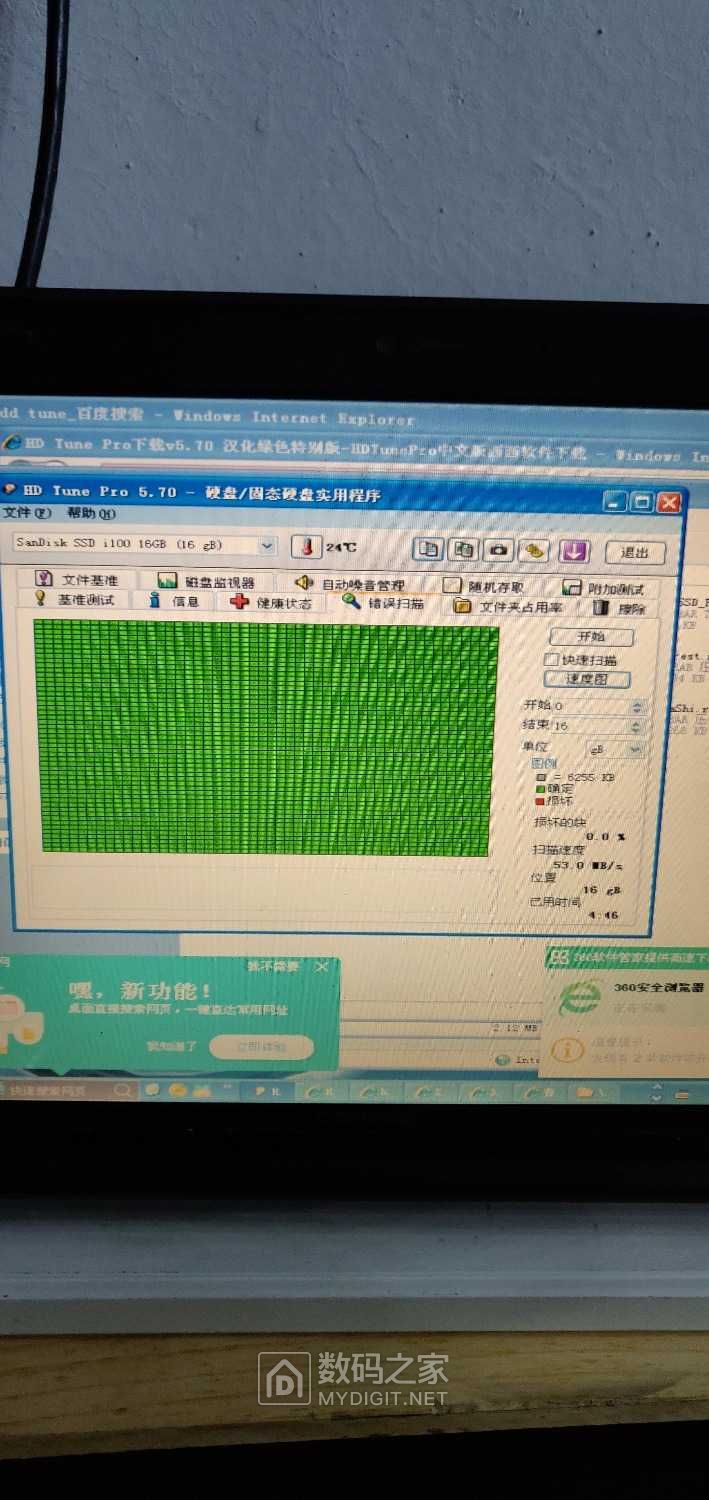
Task: Click the options tools icon in toolbar
Action: pos(535,551)
